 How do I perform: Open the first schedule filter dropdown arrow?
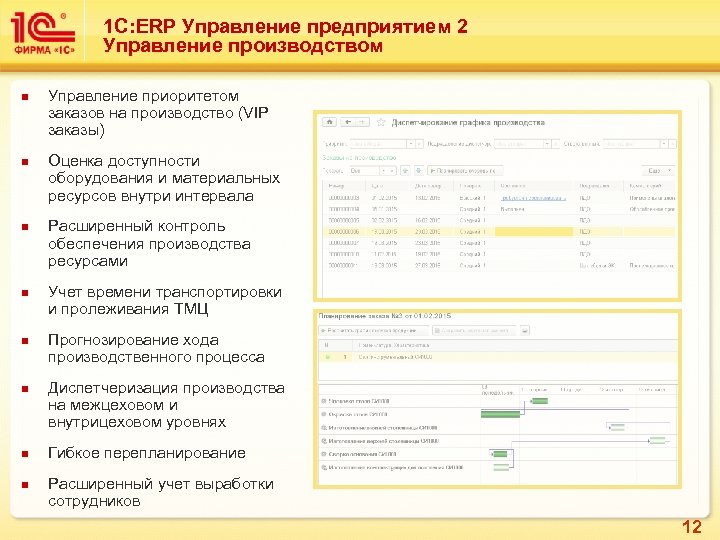411,144
